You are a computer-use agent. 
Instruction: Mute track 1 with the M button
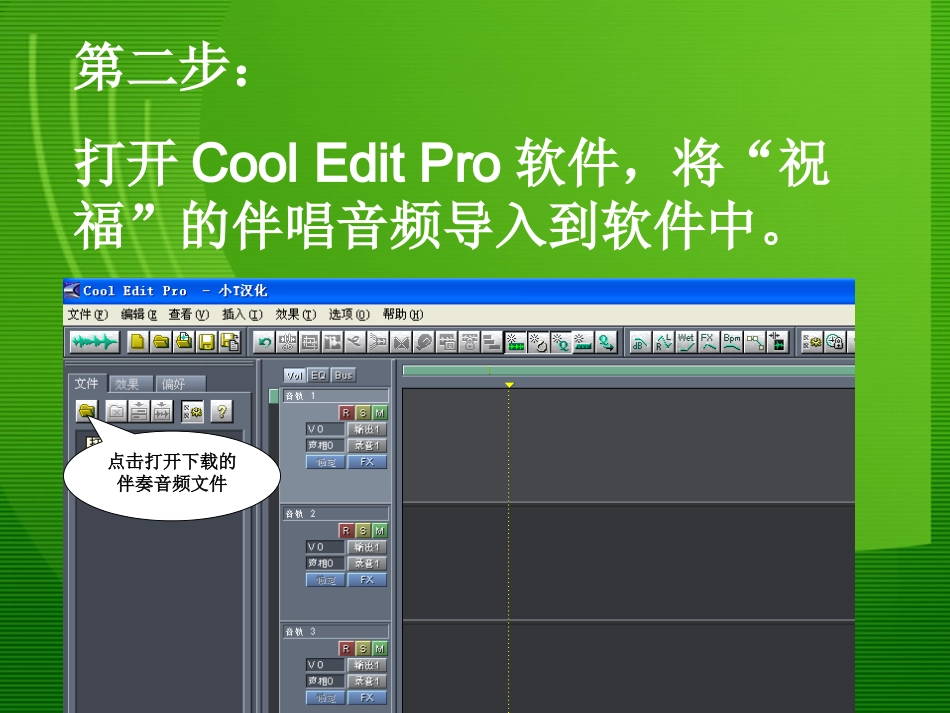pos(380,413)
